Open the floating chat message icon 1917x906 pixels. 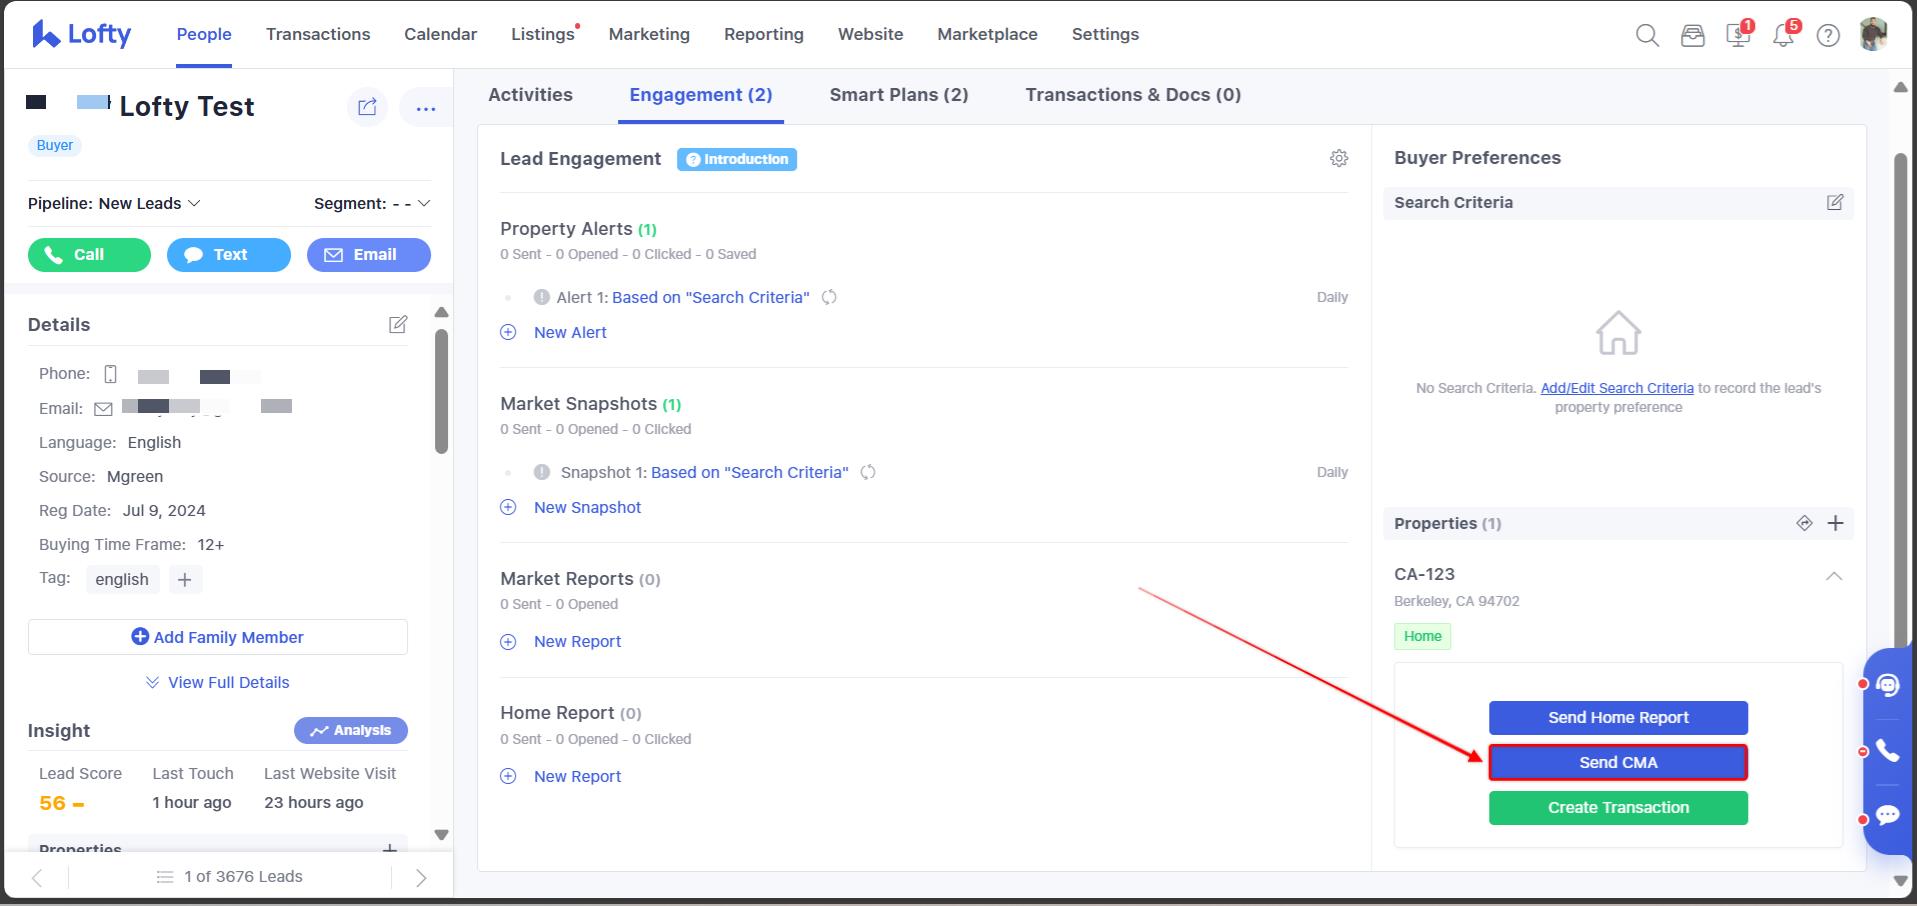click(1887, 815)
